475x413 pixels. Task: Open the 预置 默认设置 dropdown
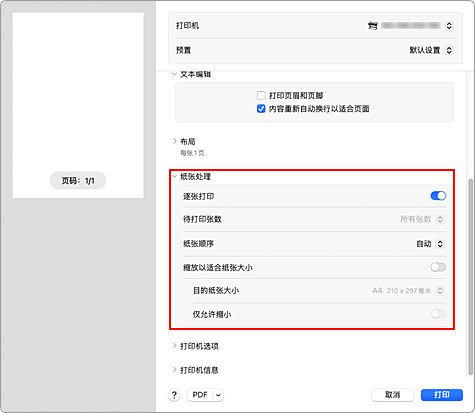pyautogui.click(x=449, y=50)
